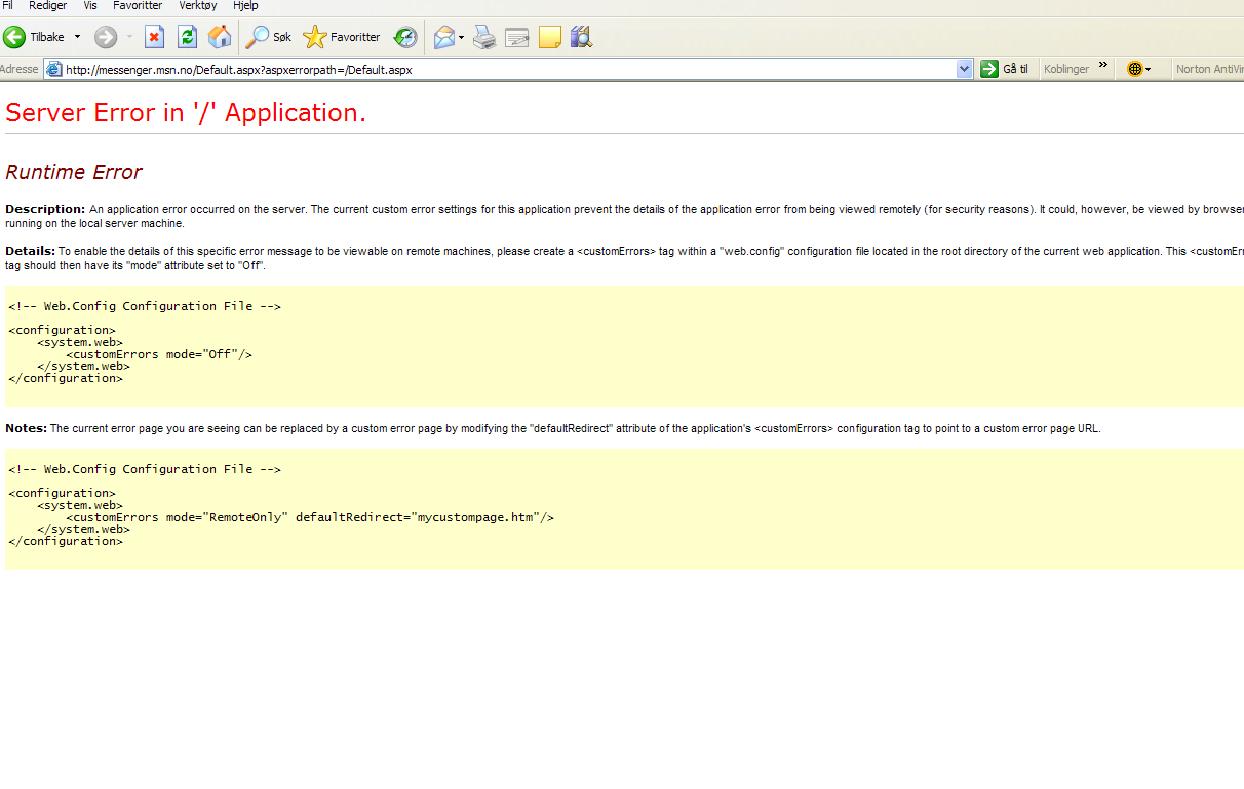Refresh the page with green arrows icon
The image size is (1244, 789).
coord(187,38)
